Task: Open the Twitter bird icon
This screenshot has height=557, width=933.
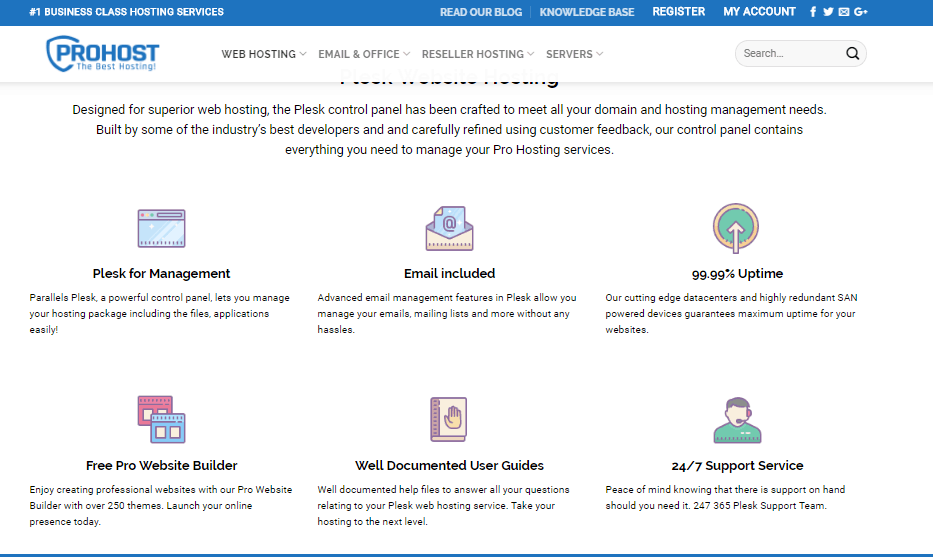Action: [828, 12]
